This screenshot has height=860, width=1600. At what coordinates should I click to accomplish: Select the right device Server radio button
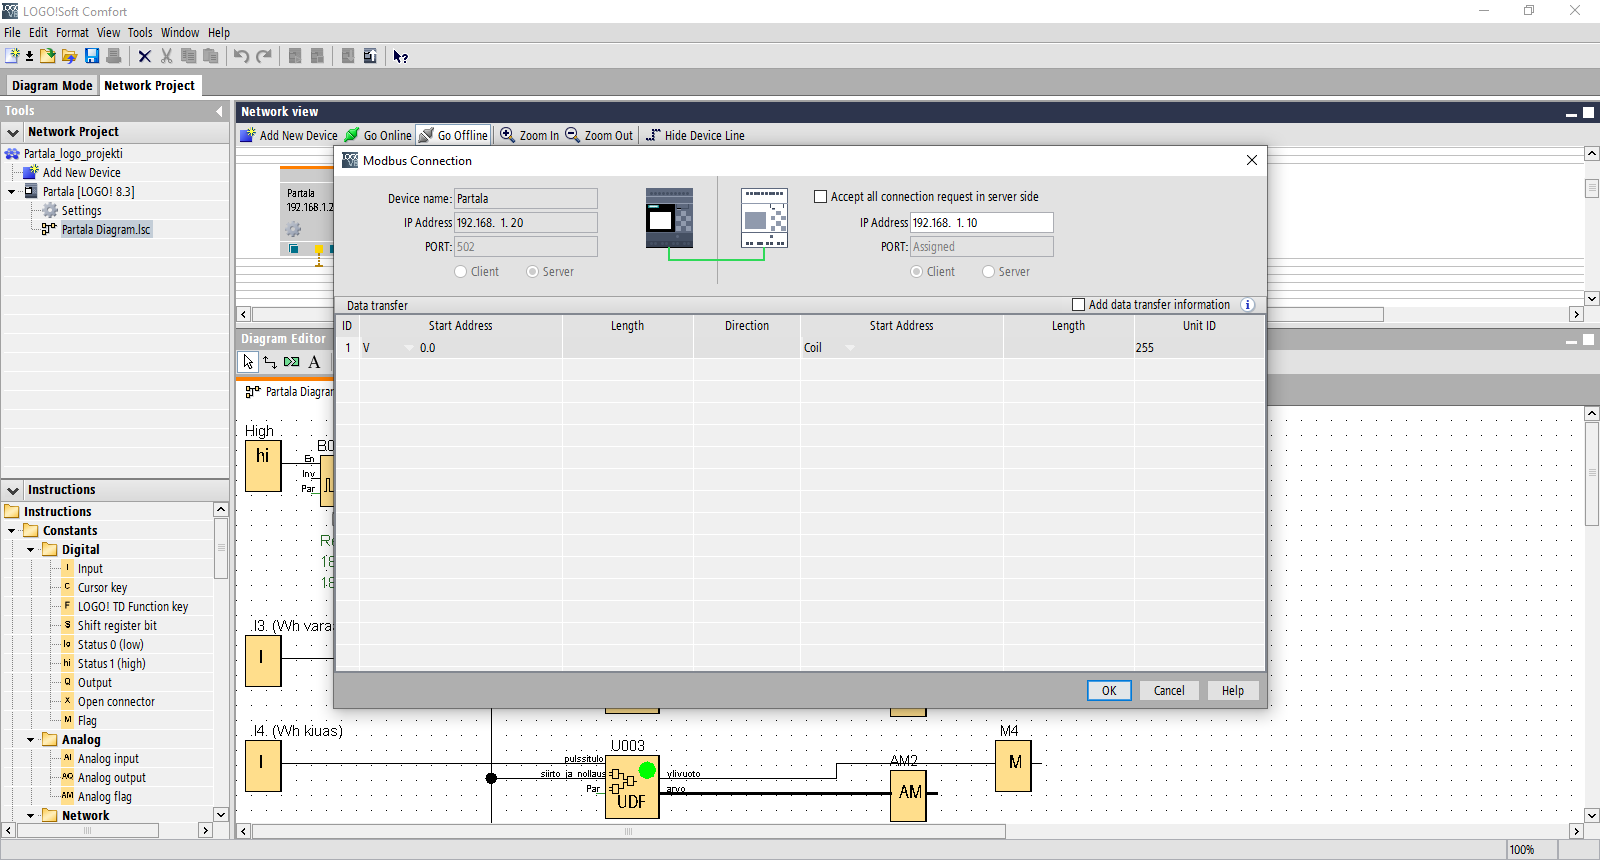coord(989,272)
